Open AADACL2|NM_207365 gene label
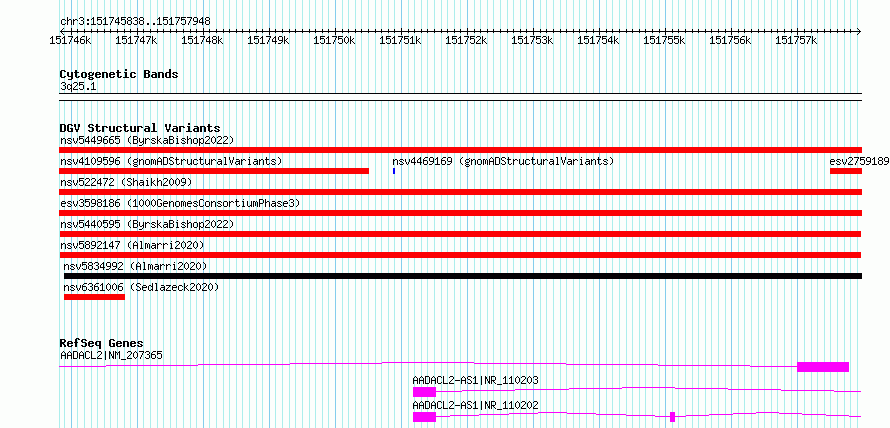Screen dimensions: 890x428 tap(111, 356)
